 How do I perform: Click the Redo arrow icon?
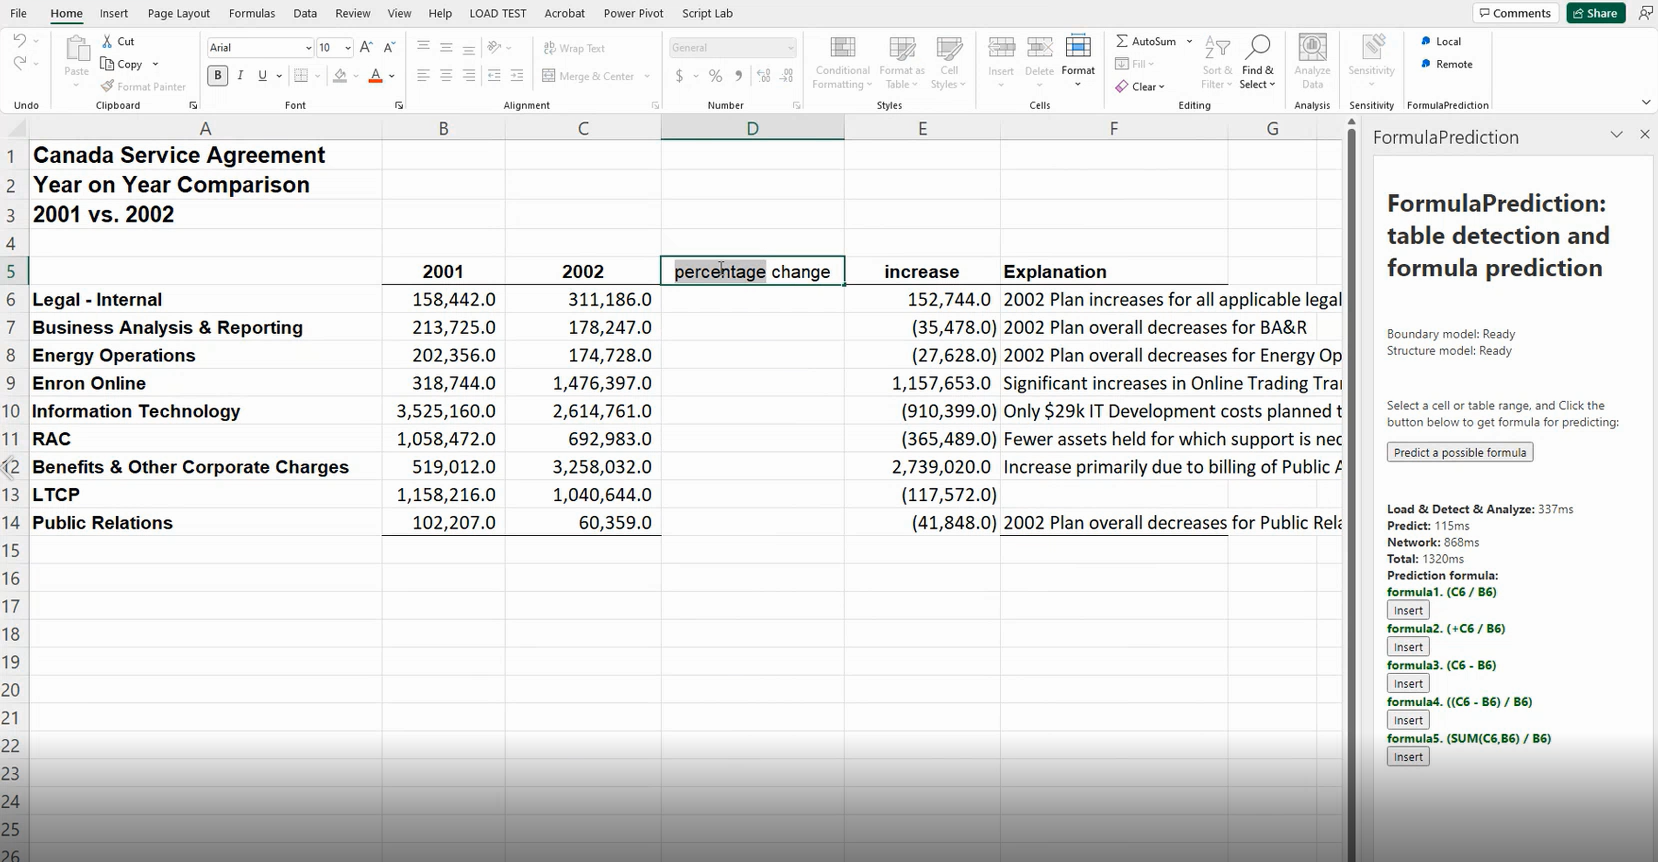(19, 63)
